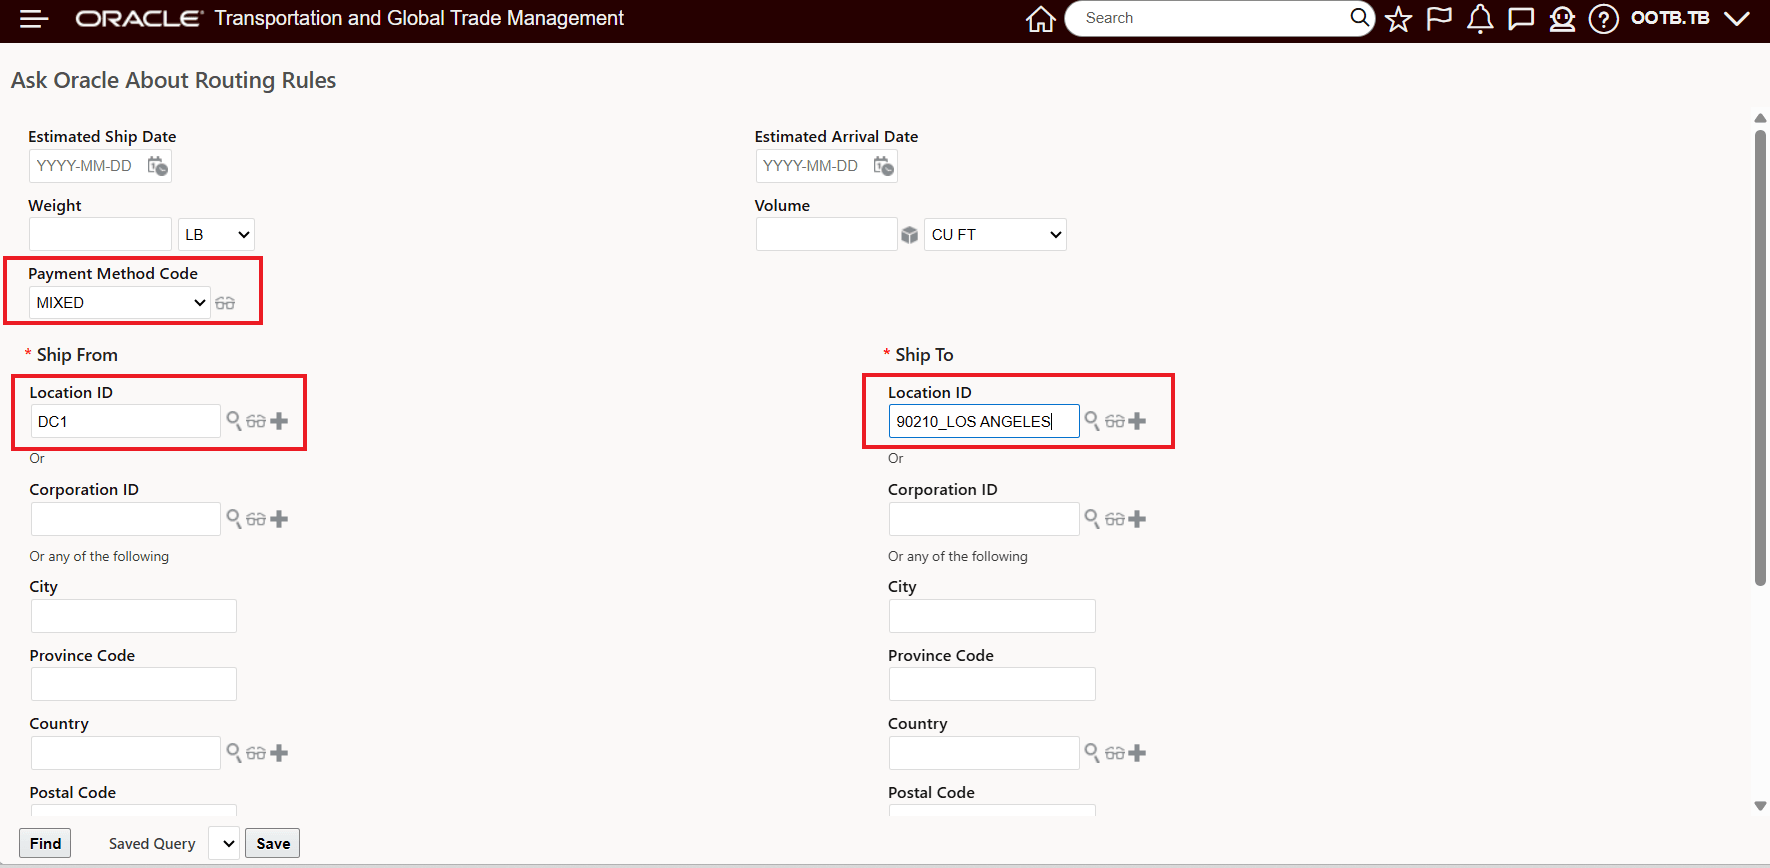Screen dimensions: 1770x868
Task: Click Ship From City field
Action: pos(133,616)
